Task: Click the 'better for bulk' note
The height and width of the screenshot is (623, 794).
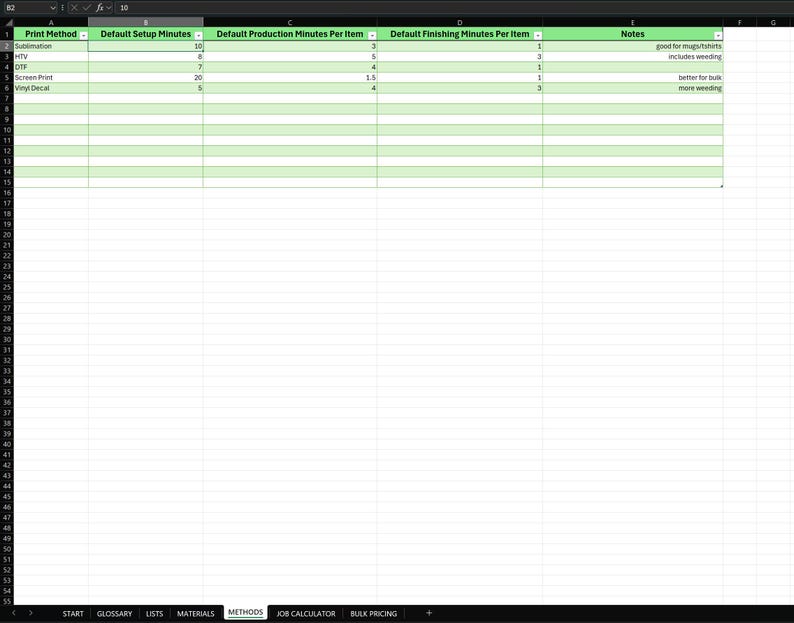Action: [632, 77]
